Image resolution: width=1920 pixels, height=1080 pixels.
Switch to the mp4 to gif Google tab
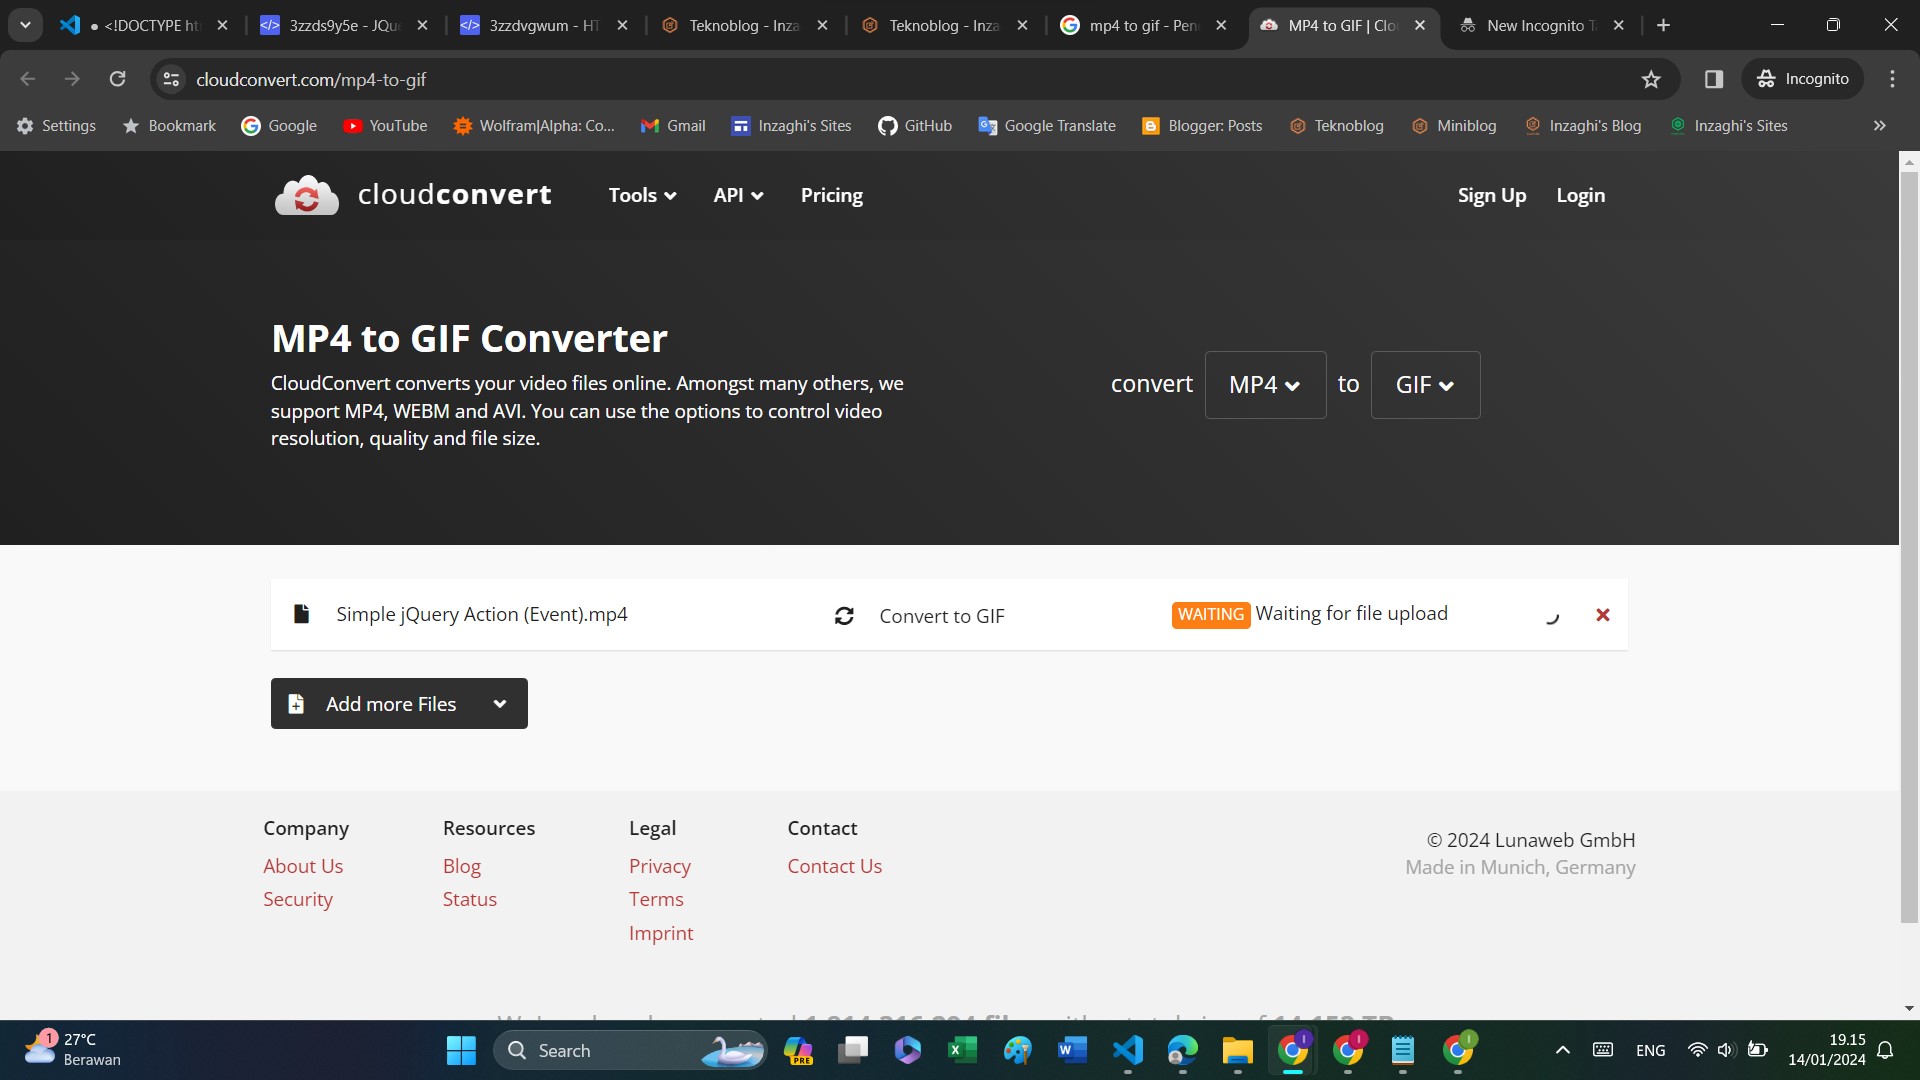[1143, 25]
